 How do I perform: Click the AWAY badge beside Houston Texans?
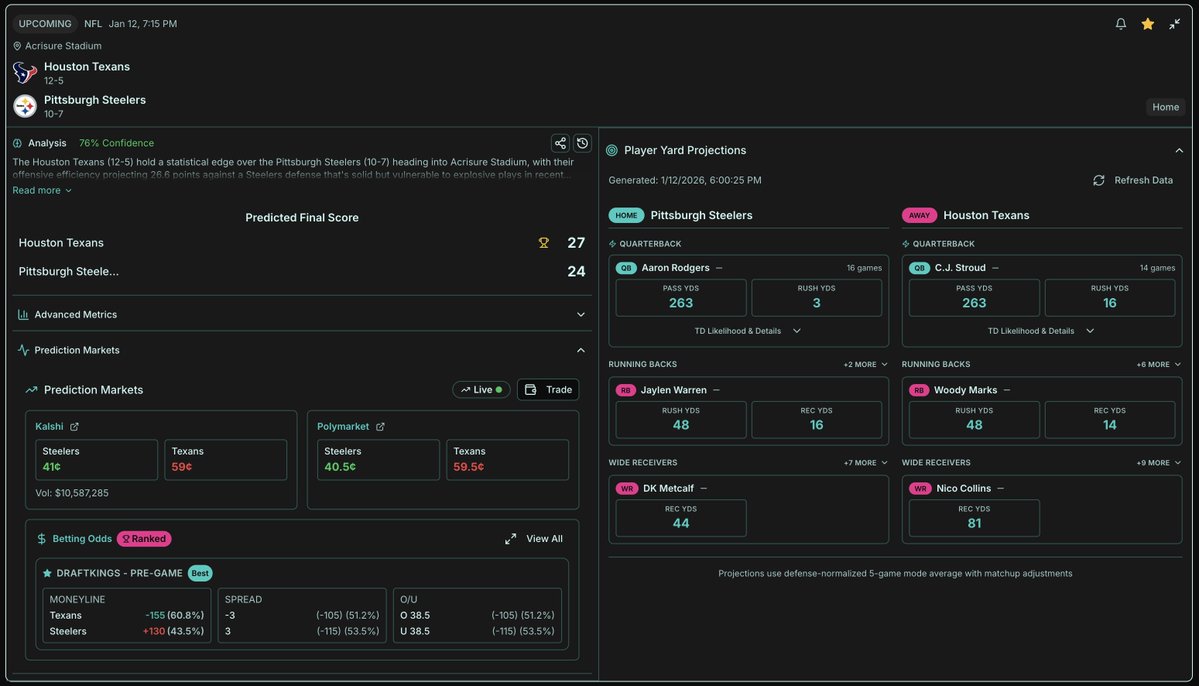tap(918, 216)
